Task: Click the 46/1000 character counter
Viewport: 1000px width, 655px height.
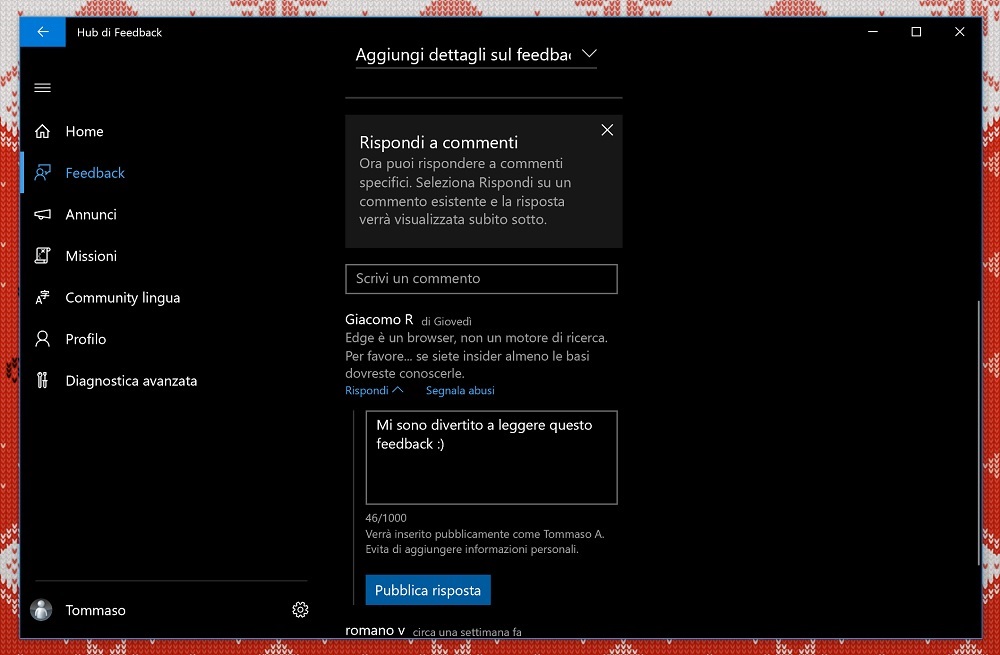Action: (x=386, y=518)
